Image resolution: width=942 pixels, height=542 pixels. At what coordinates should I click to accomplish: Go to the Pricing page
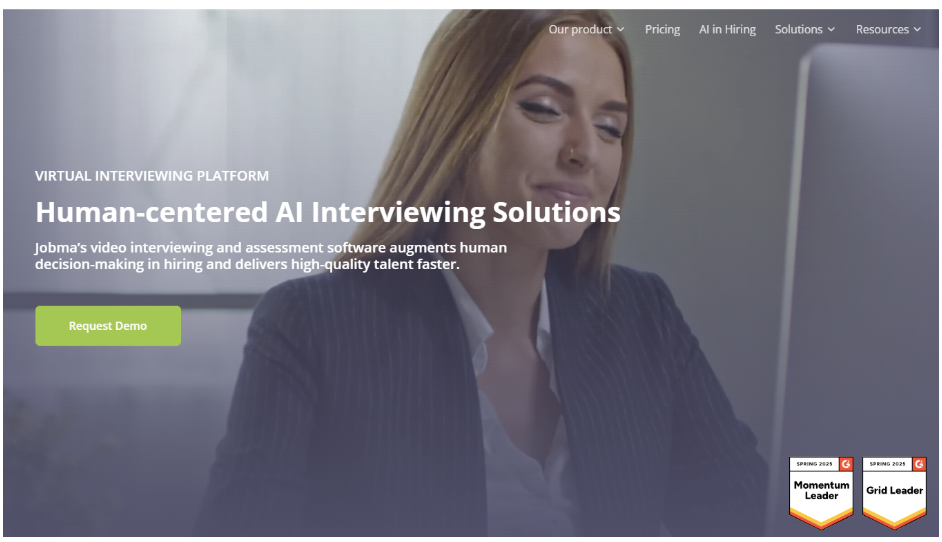click(x=662, y=29)
